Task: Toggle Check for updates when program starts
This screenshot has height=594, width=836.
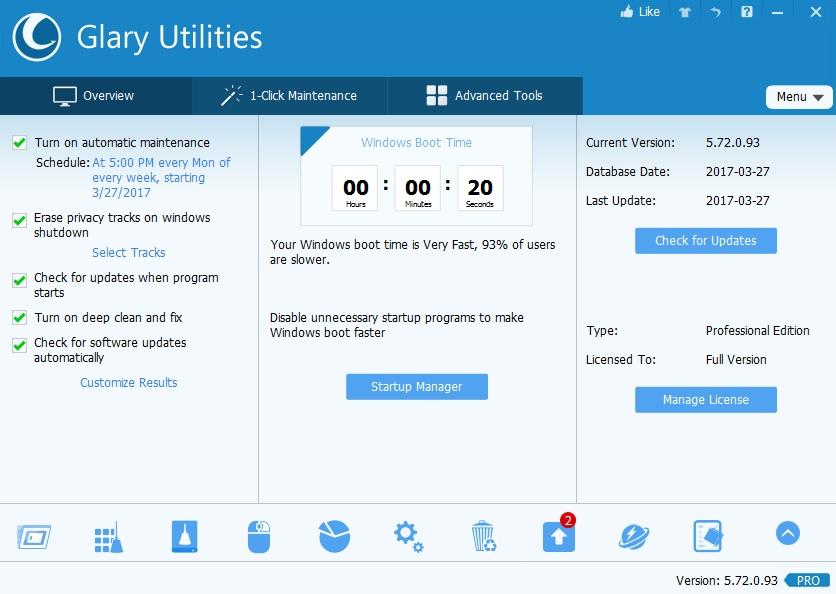Action: (x=20, y=280)
